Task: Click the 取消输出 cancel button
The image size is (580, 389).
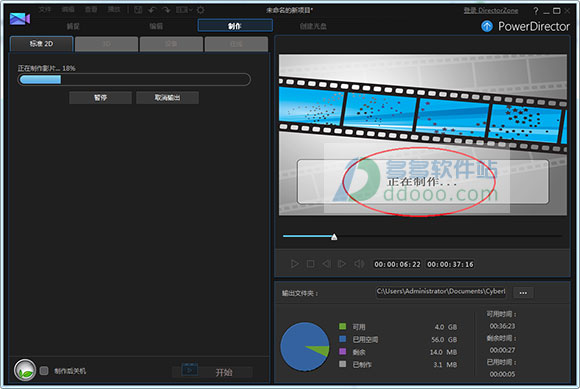Action: (x=167, y=98)
